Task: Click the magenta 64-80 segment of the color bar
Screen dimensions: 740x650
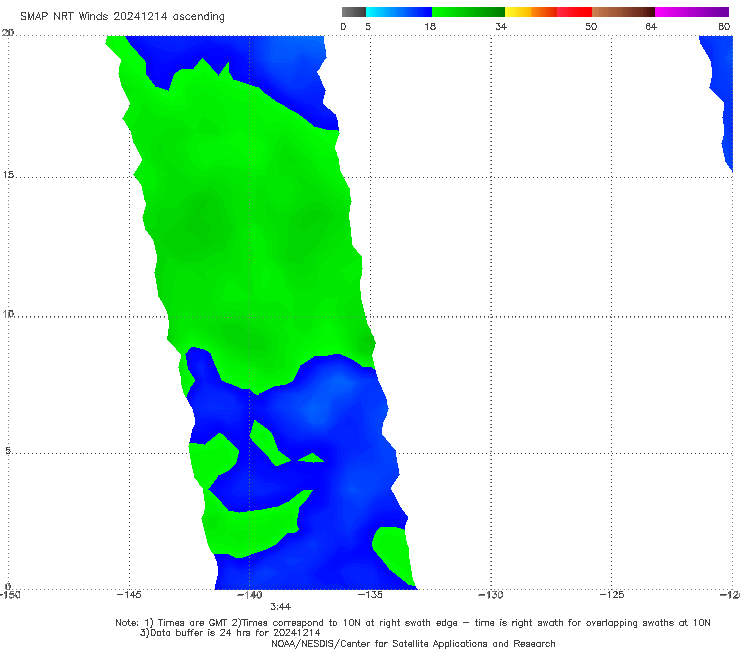Action: click(x=692, y=12)
